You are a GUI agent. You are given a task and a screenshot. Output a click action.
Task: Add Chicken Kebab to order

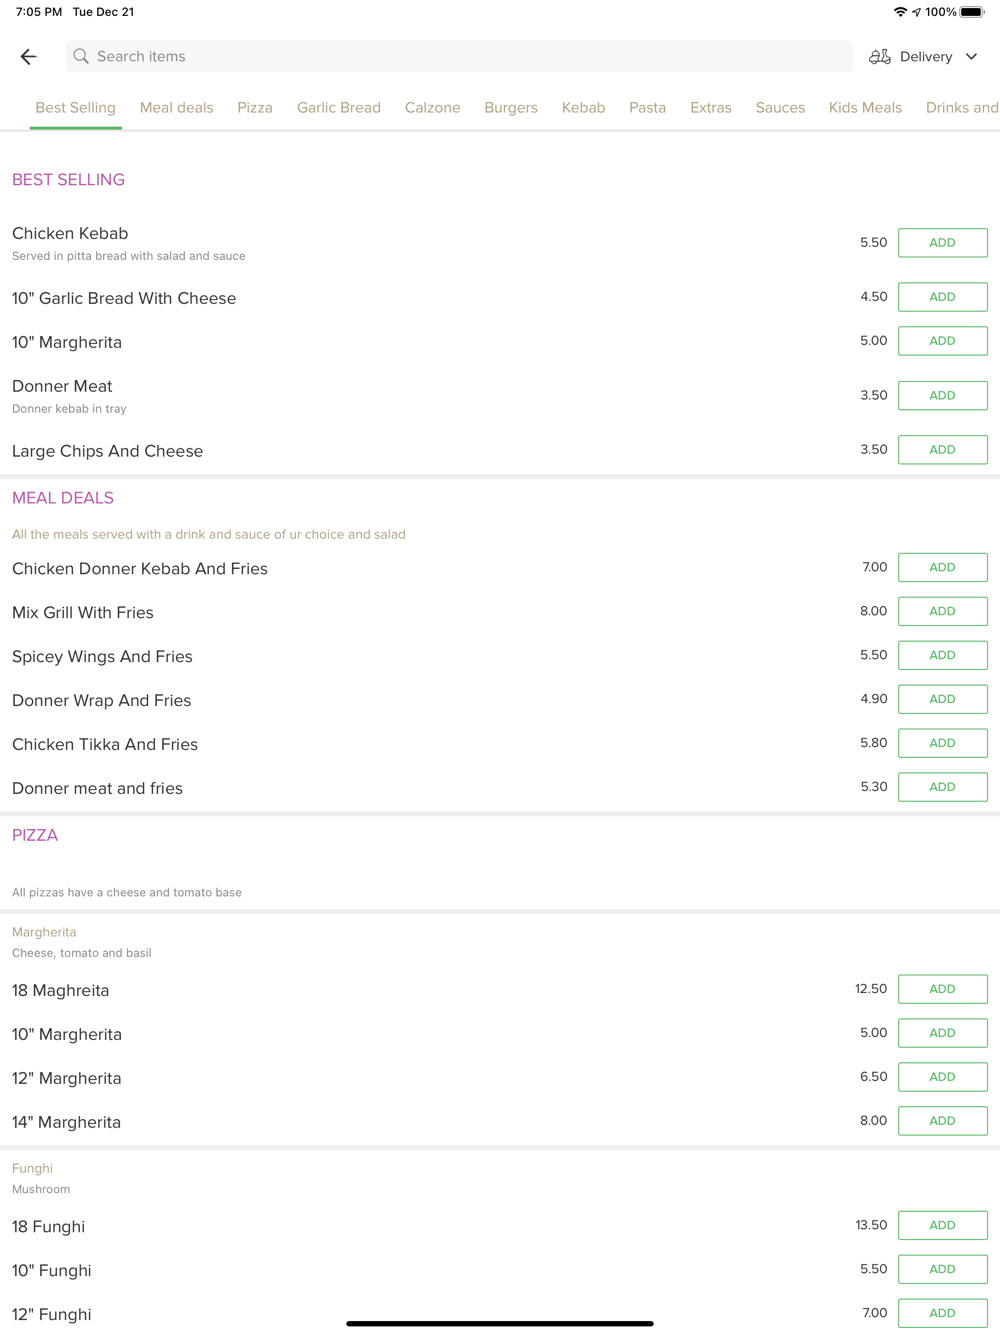tap(942, 243)
